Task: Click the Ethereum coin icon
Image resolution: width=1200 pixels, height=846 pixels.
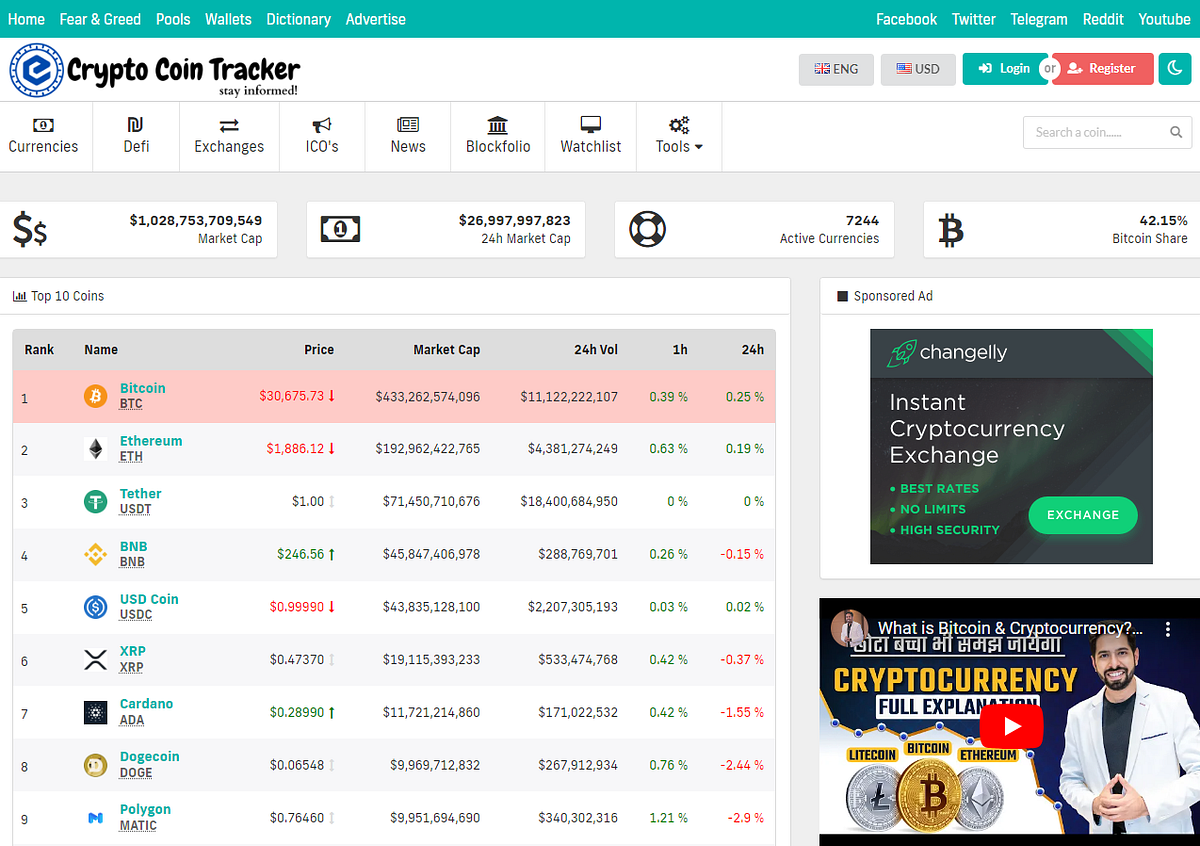Action: 95,449
